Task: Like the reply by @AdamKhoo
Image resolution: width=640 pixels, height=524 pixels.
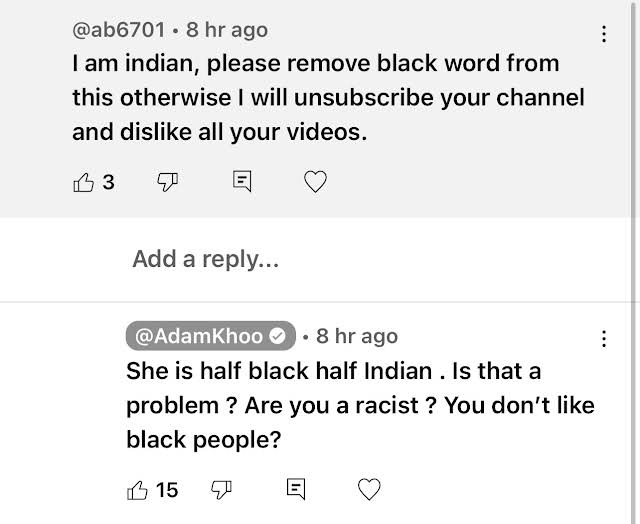Action: click(137, 490)
